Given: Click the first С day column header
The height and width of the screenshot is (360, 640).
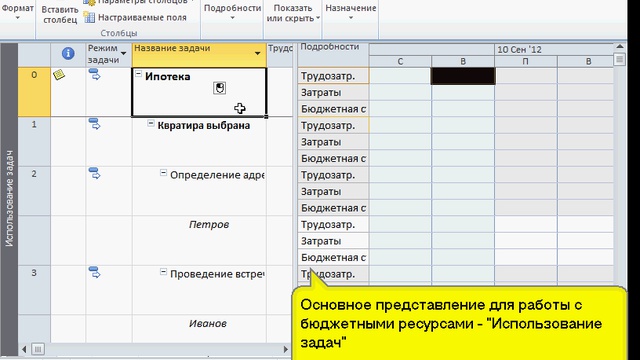Looking at the screenshot, I should pyautogui.click(x=400, y=62).
